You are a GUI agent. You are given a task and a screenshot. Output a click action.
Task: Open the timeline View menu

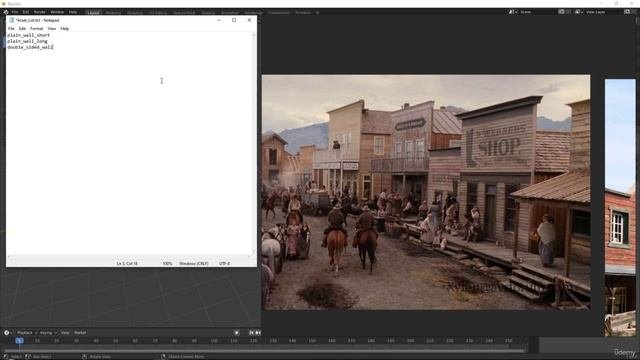[65, 333]
